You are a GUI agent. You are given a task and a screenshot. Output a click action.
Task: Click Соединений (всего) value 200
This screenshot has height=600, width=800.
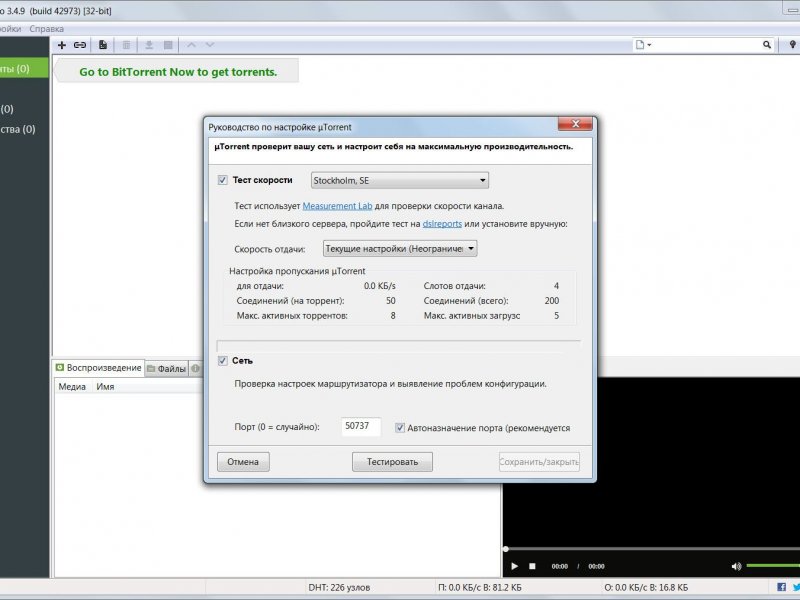(x=552, y=301)
